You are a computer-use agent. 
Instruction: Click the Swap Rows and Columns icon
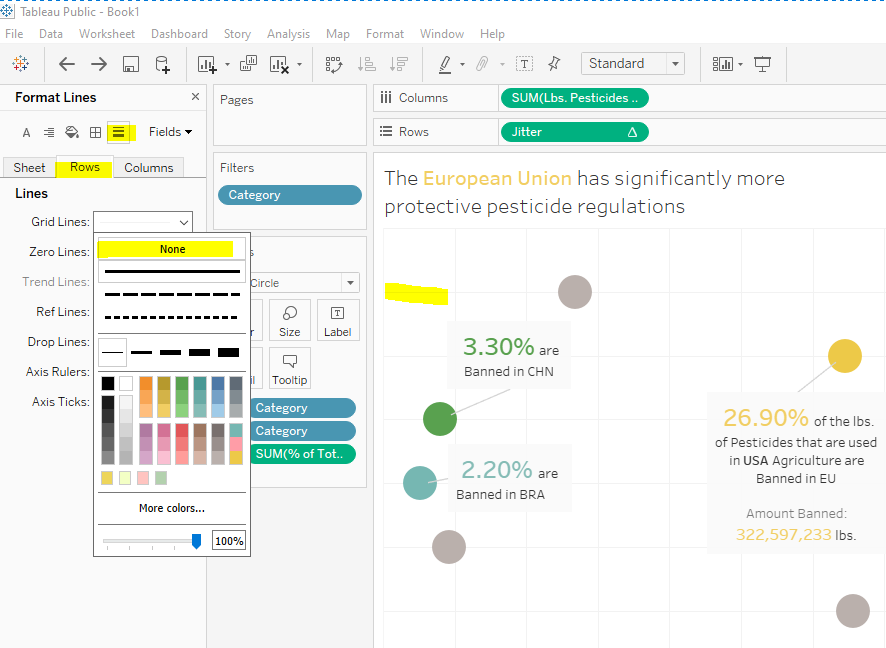tap(334, 64)
